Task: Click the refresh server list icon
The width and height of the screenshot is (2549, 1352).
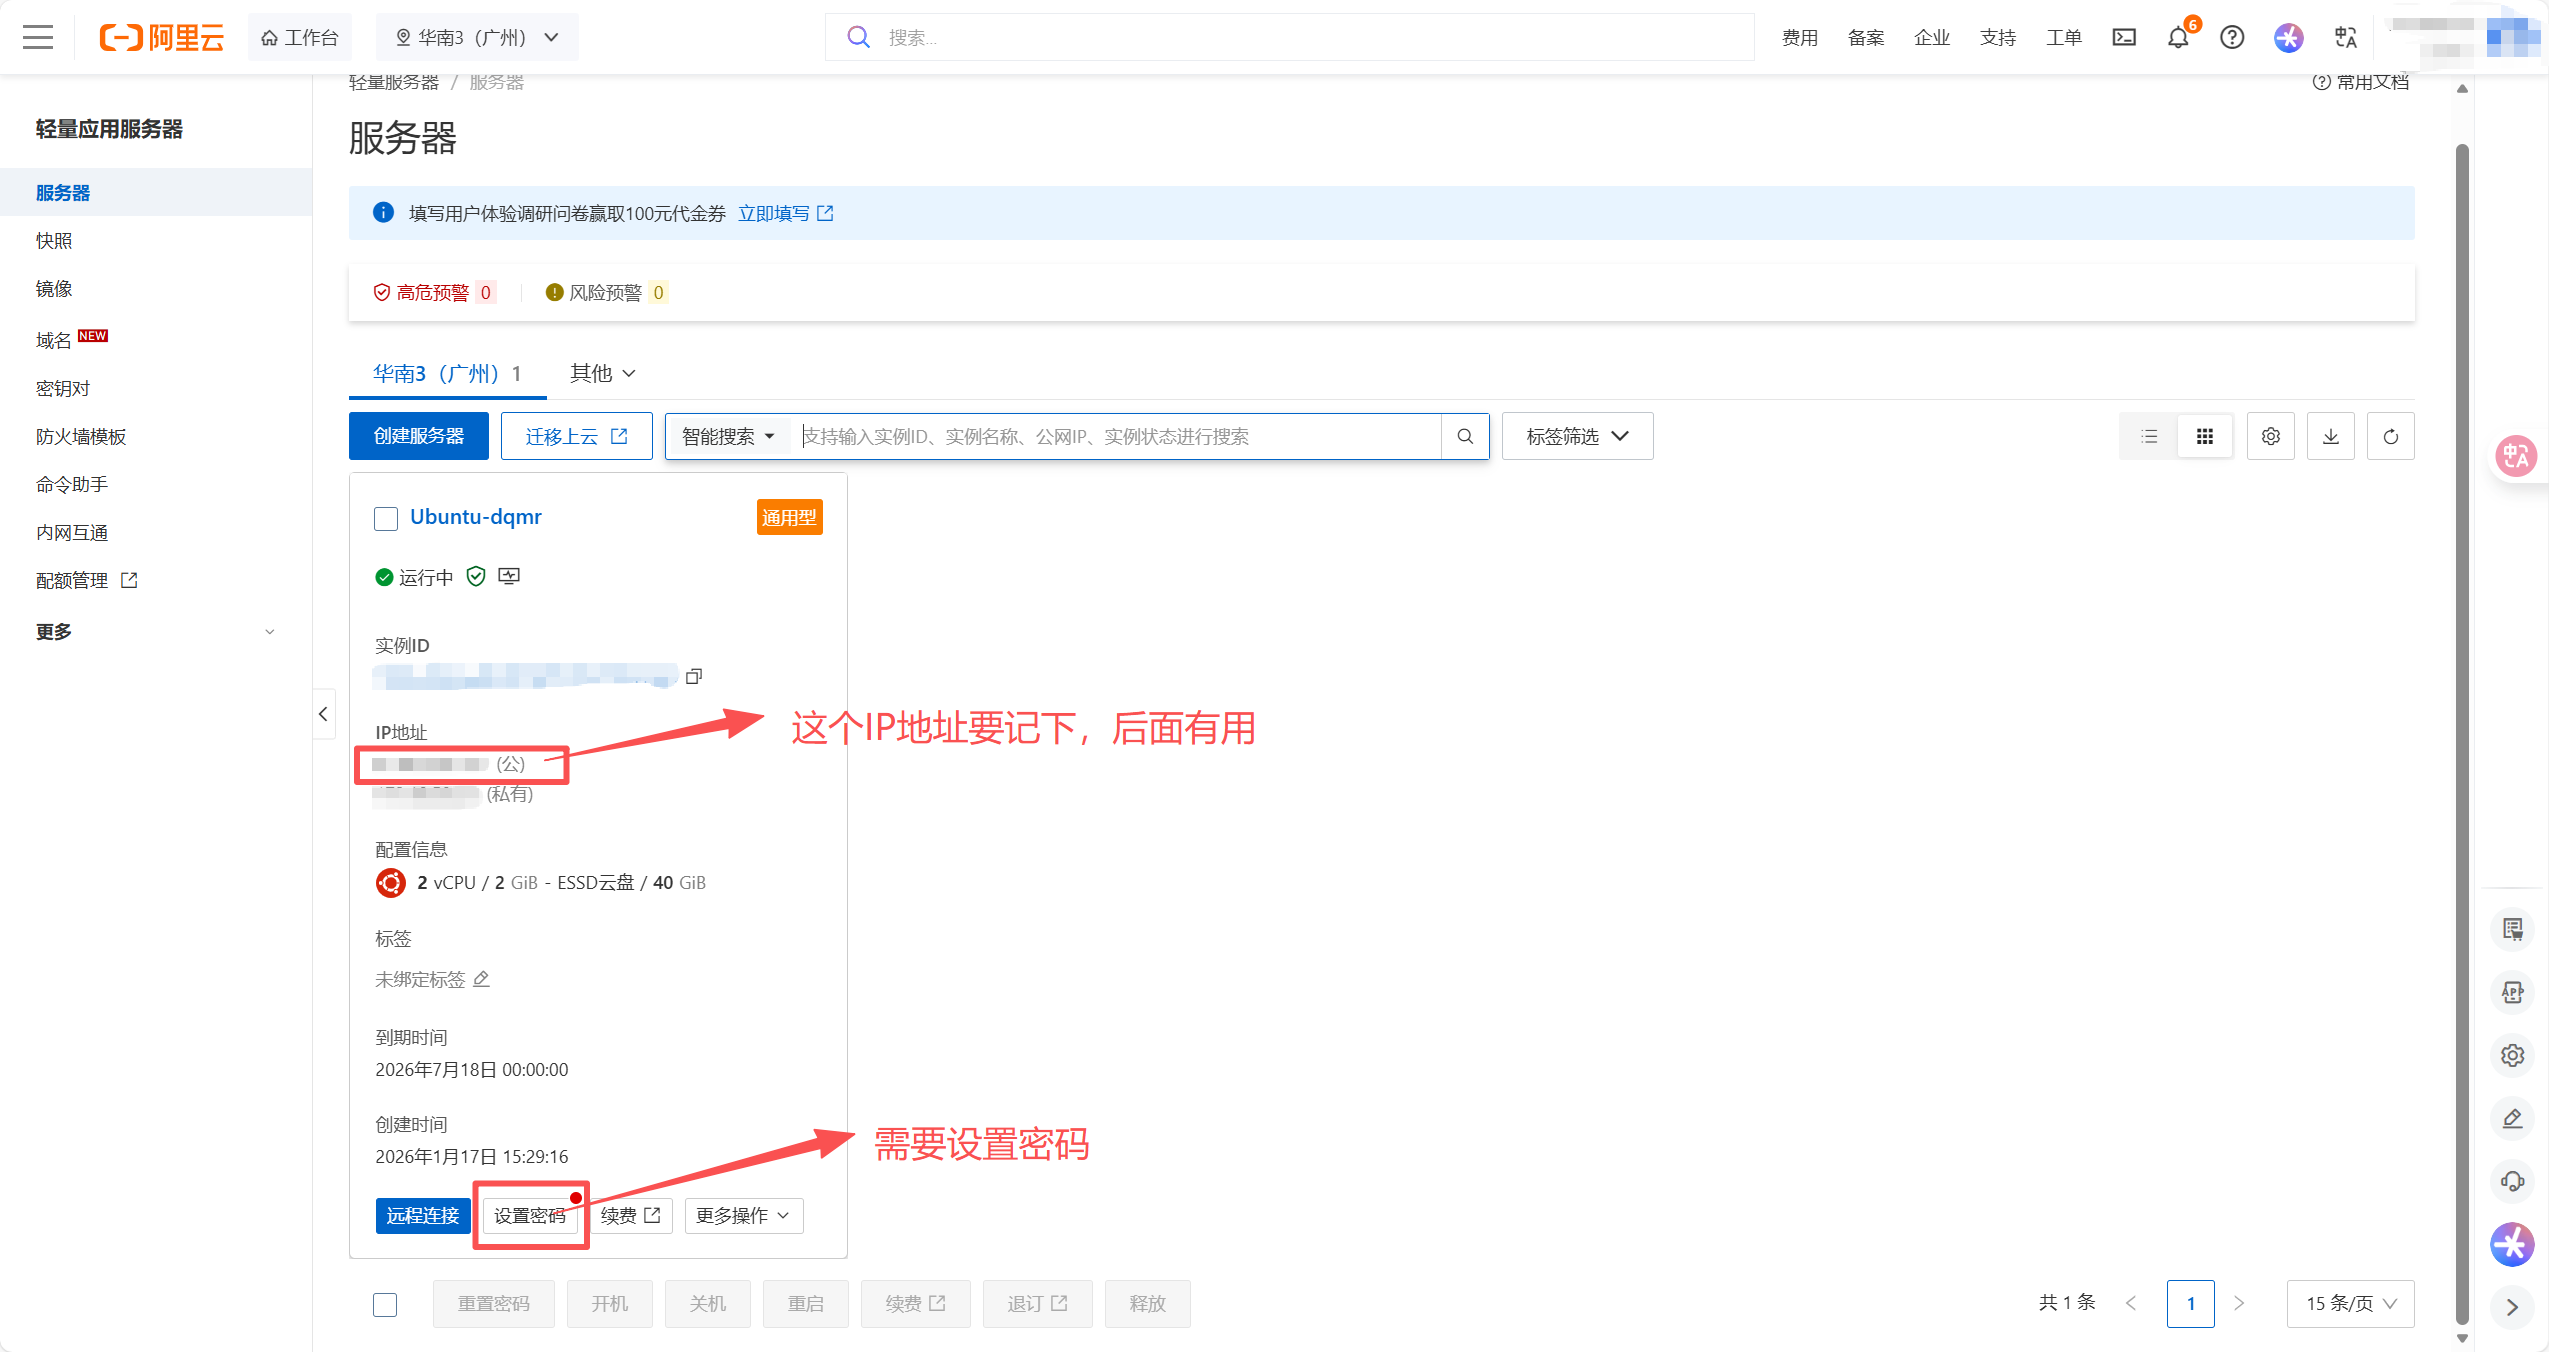Action: point(2390,436)
